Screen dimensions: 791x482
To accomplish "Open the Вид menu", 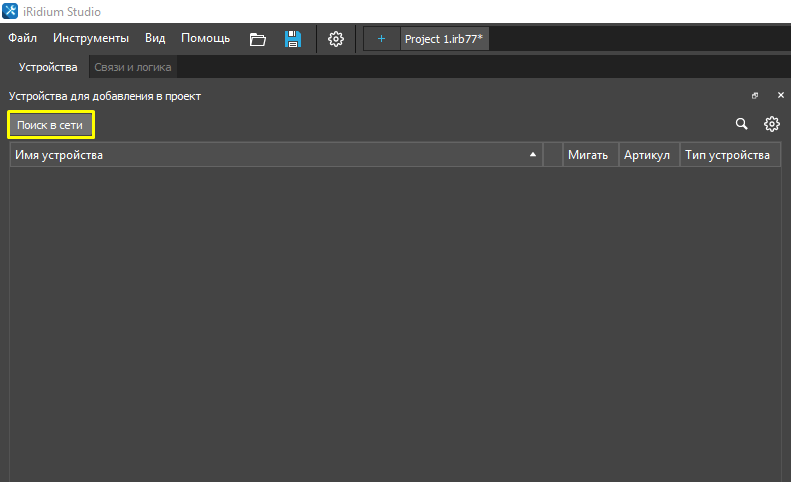I will pos(155,39).
